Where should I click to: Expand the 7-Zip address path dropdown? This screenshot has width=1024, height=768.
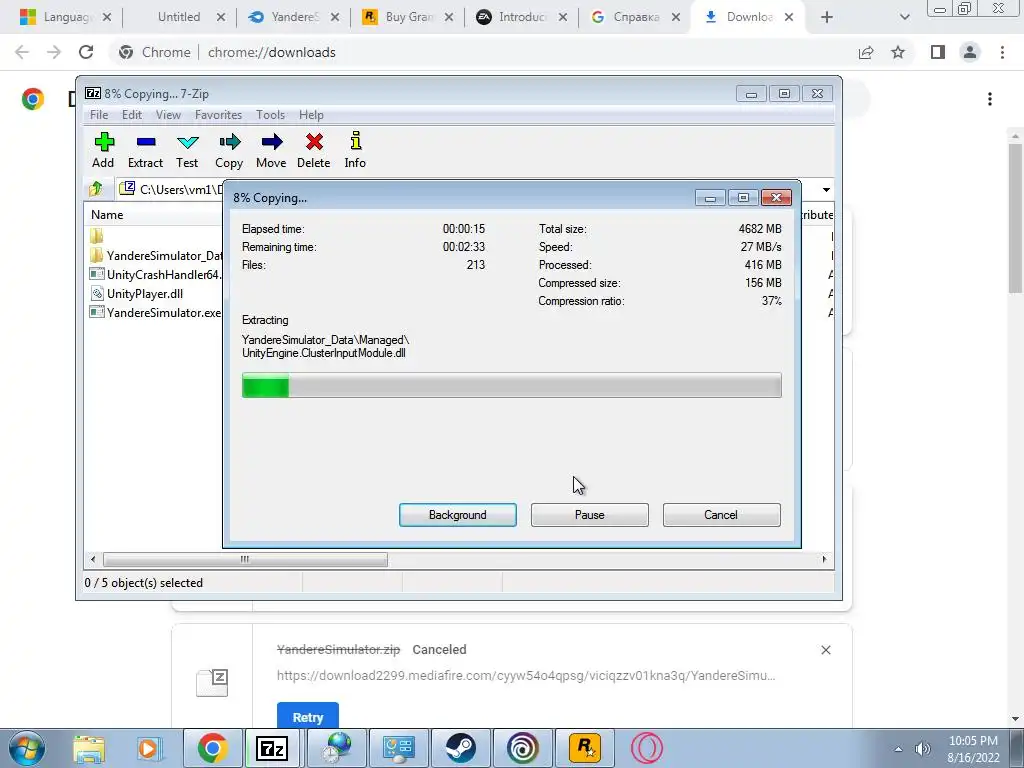click(826, 189)
